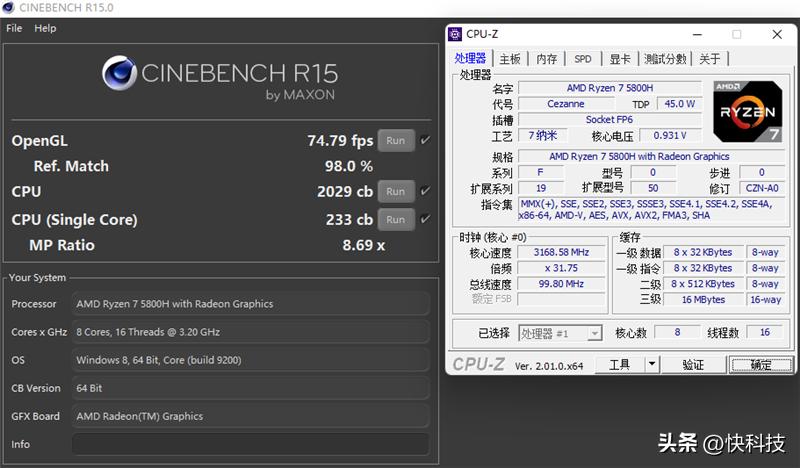This screenshot has height=468, width=800.
Task: Click the 7 纳米 process value
Action: [x=543, y=135]
